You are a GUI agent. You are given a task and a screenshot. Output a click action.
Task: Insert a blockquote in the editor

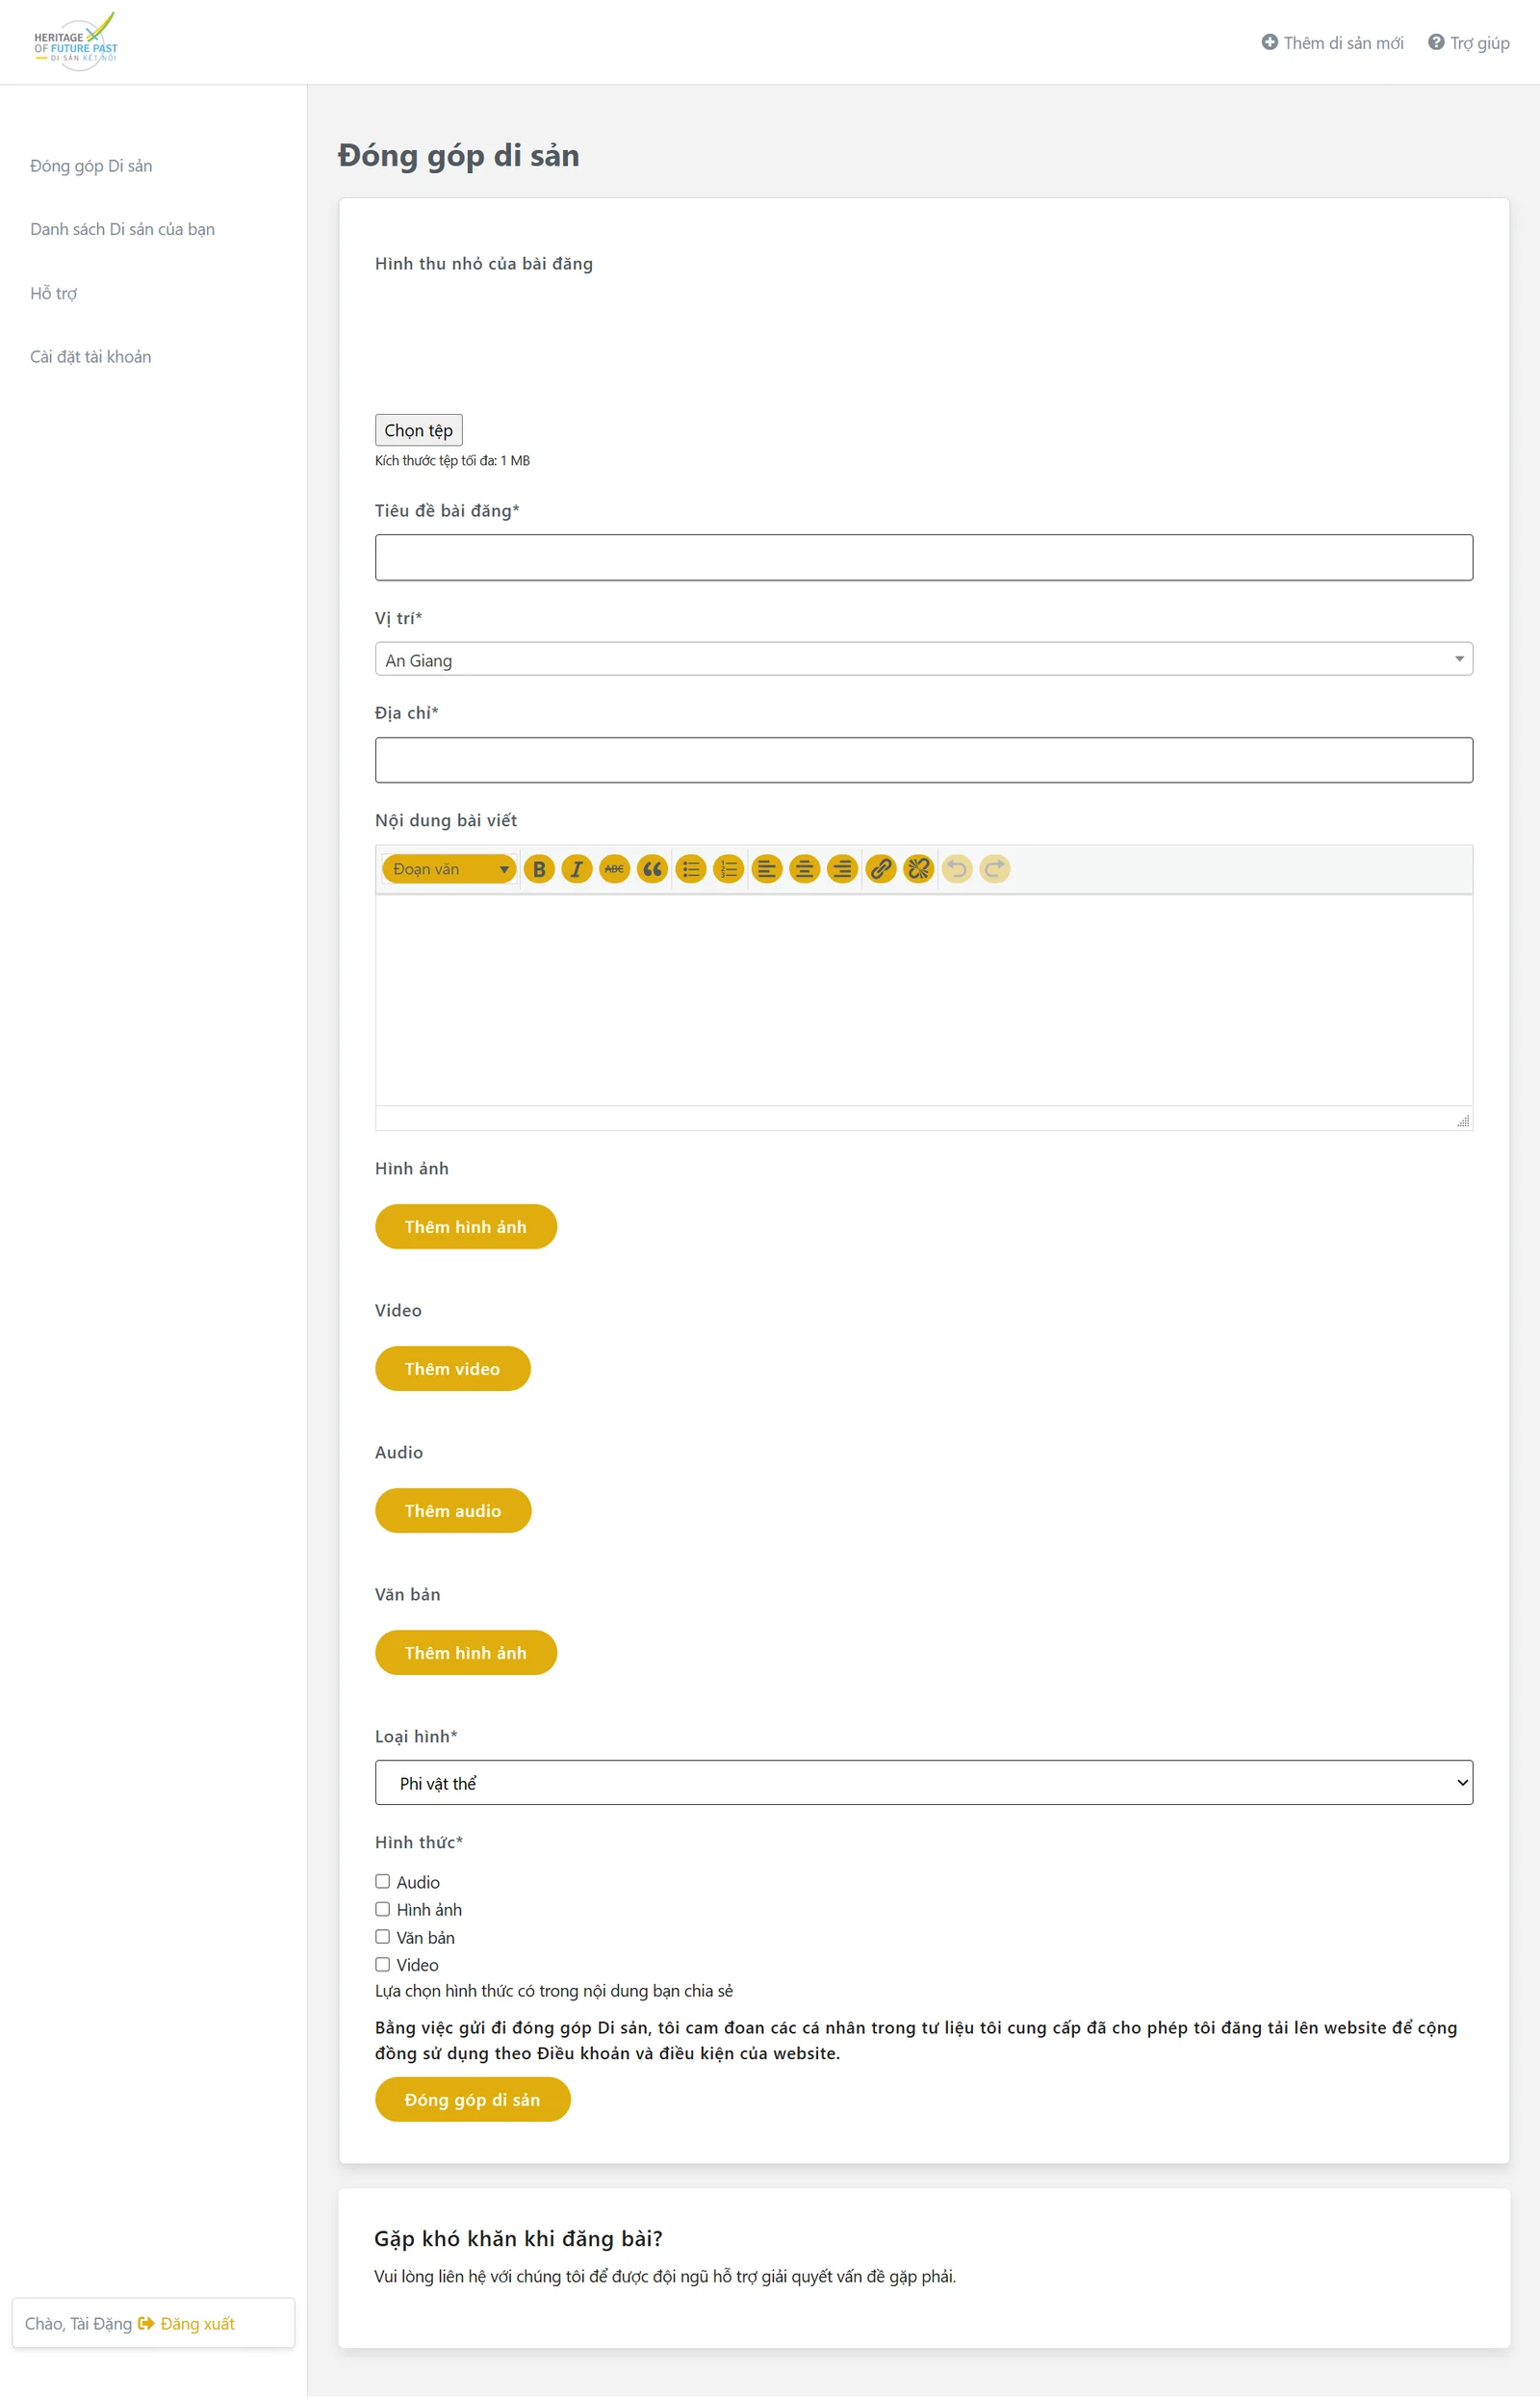click(652, 869)
